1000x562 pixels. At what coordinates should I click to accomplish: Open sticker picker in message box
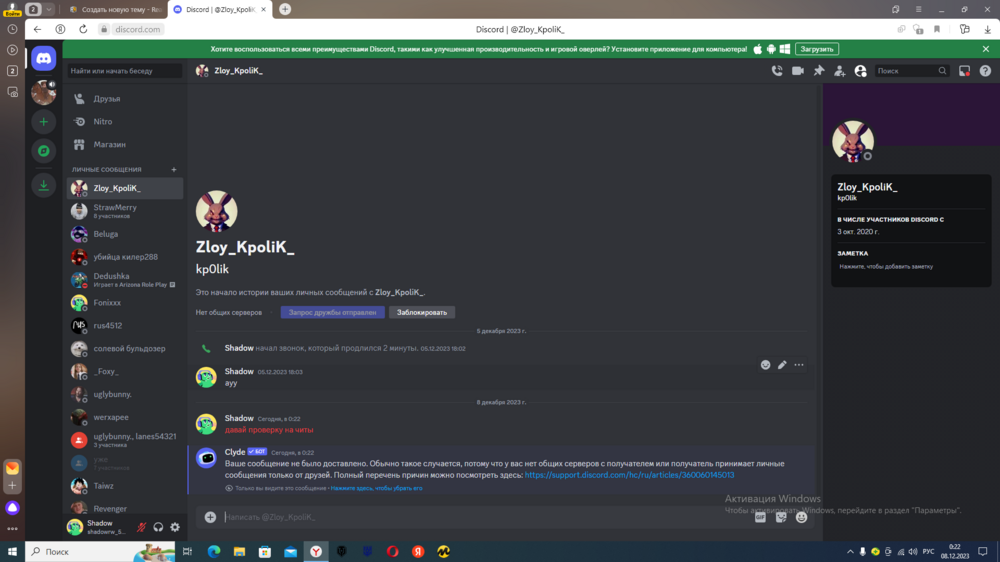781,517
